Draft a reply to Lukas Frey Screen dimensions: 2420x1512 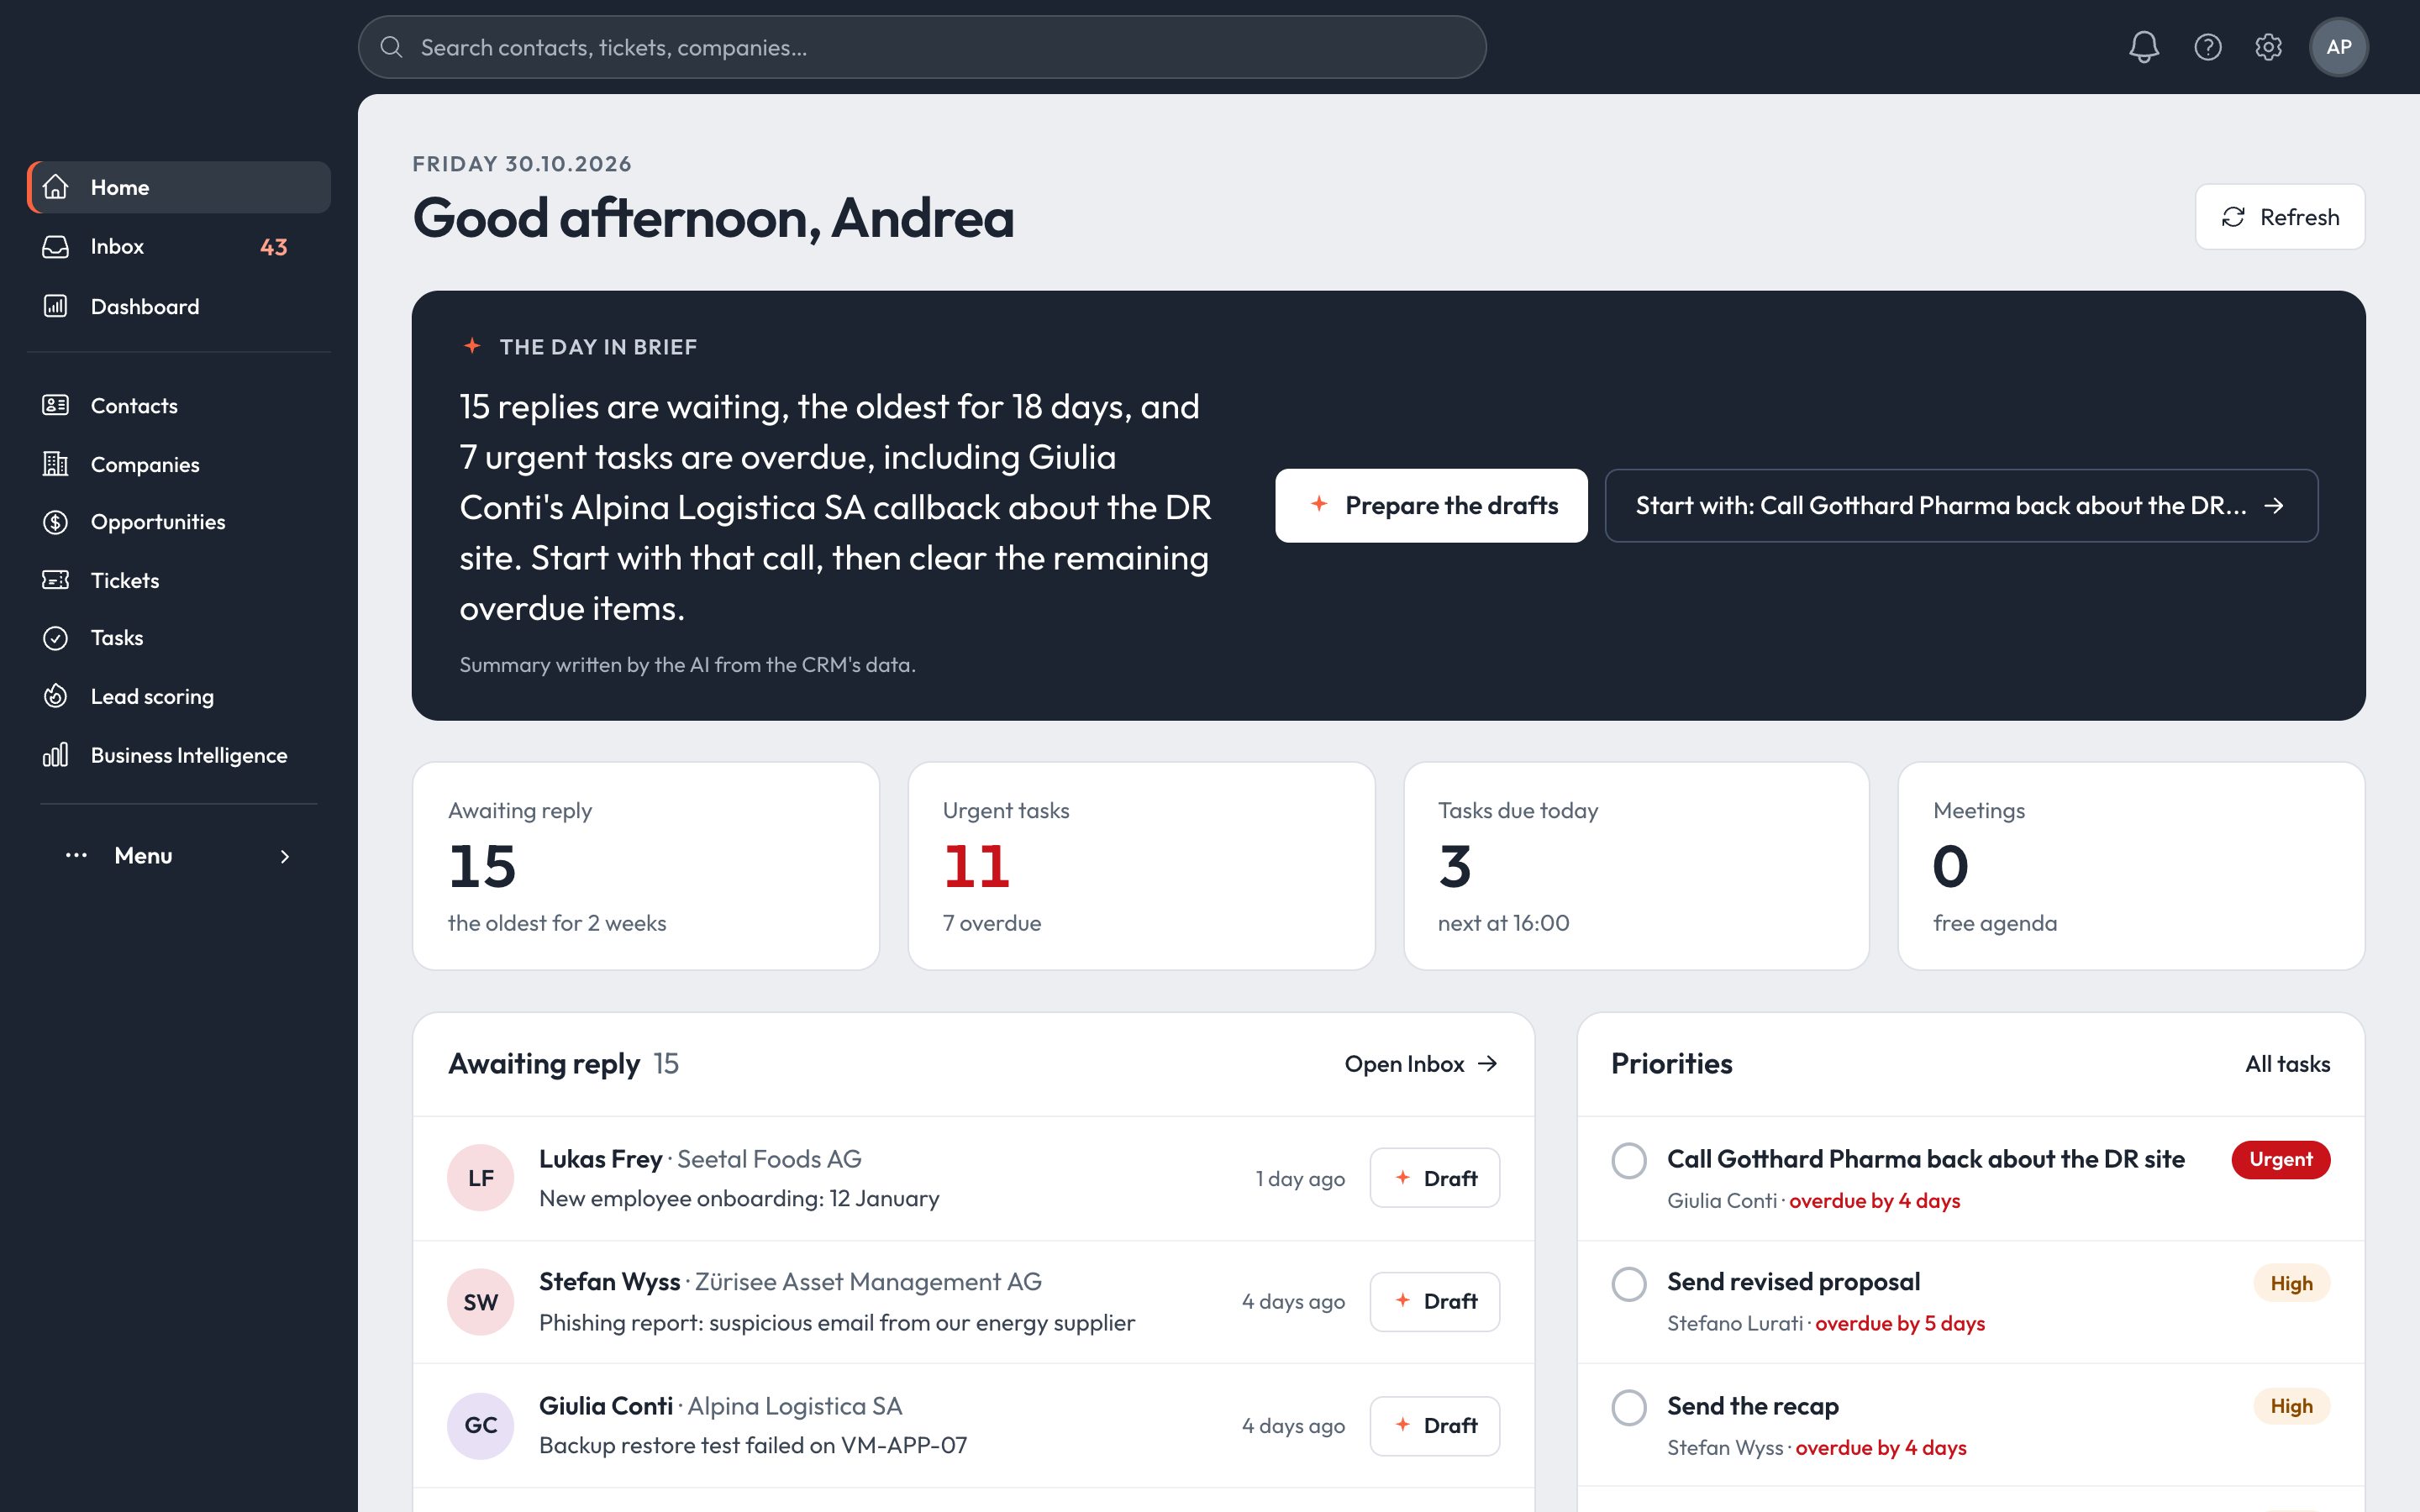click(1434, 1178)
